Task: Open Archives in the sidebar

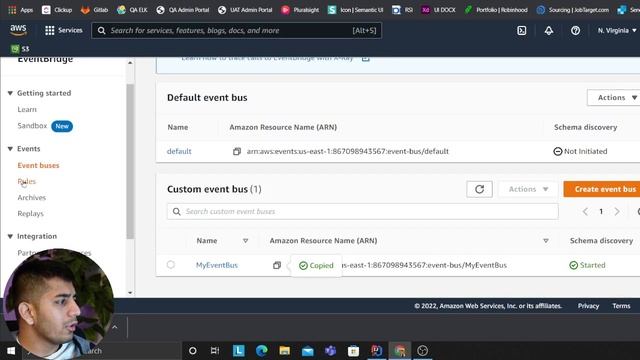Action: point(31,198)
